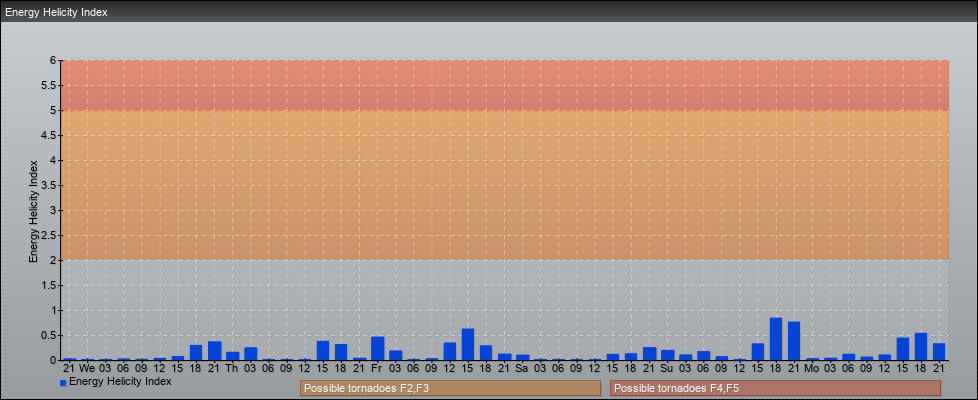Screen dimensions: 978x400
Task: Click the bar above the 'Su' label
Action: pos(667,355)
